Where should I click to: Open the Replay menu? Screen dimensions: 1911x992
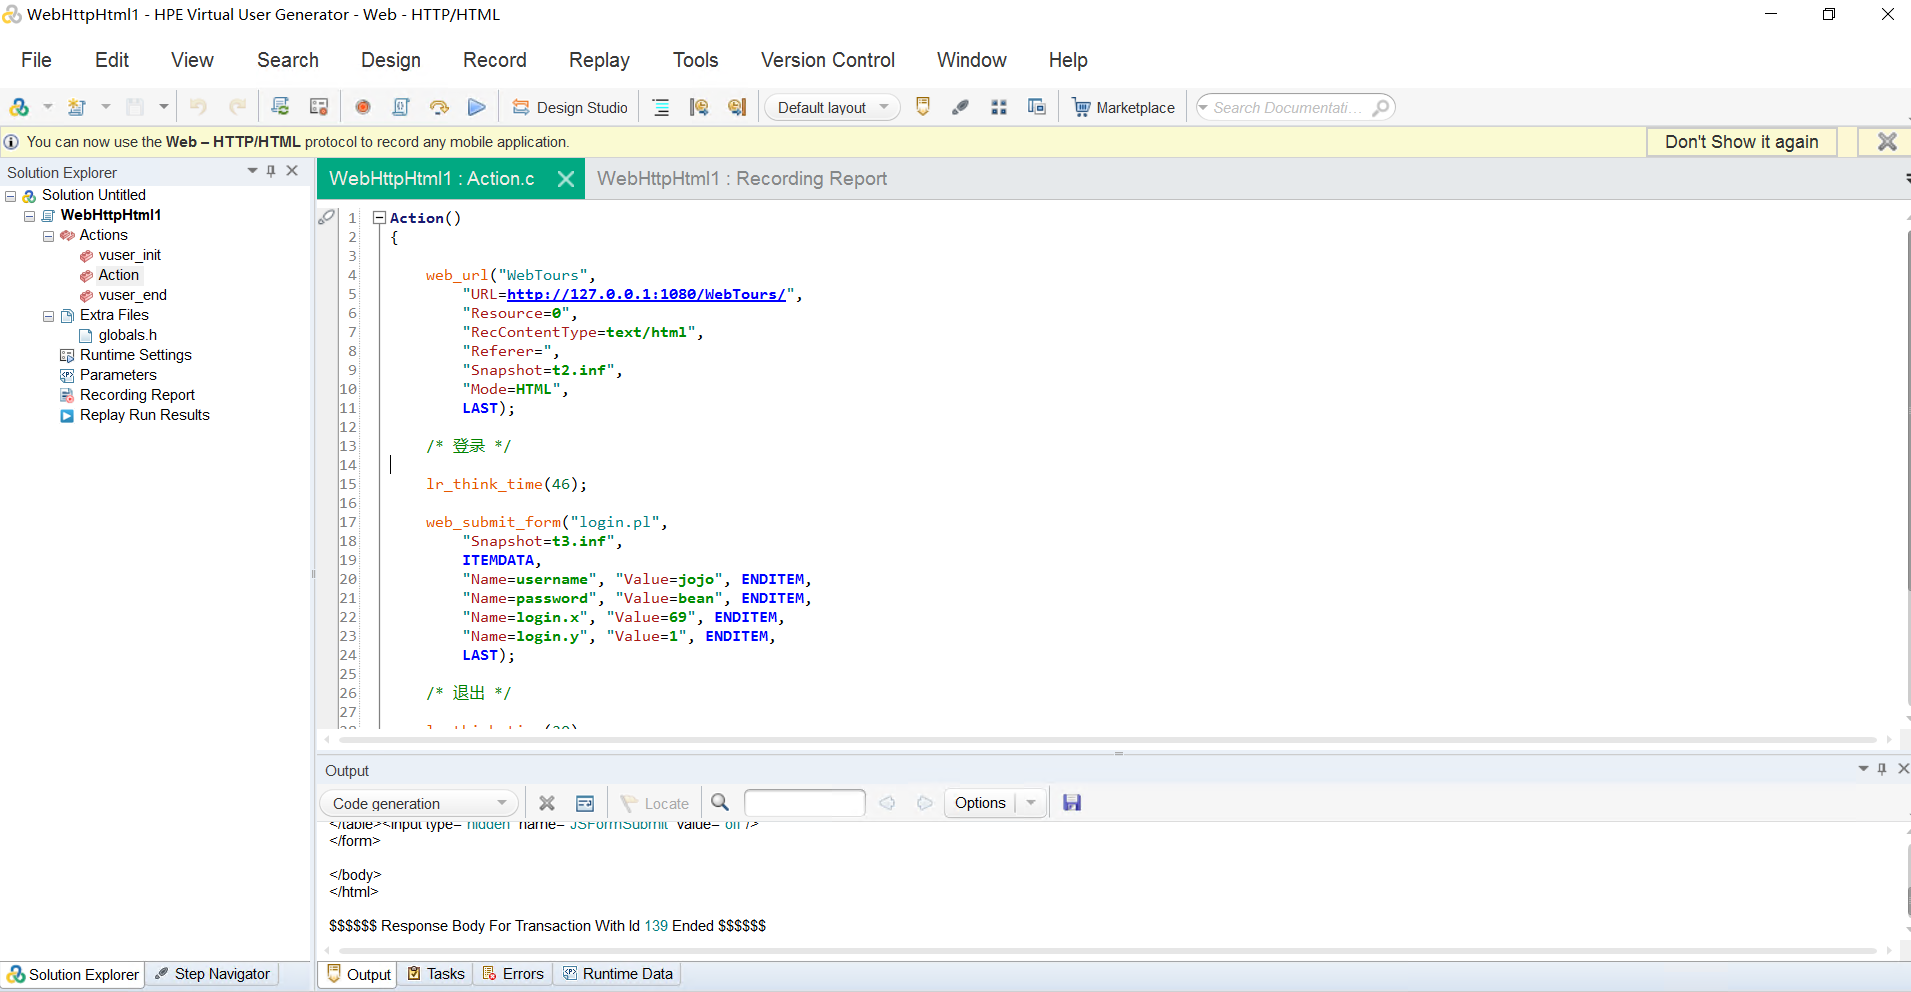click(599, 60)
